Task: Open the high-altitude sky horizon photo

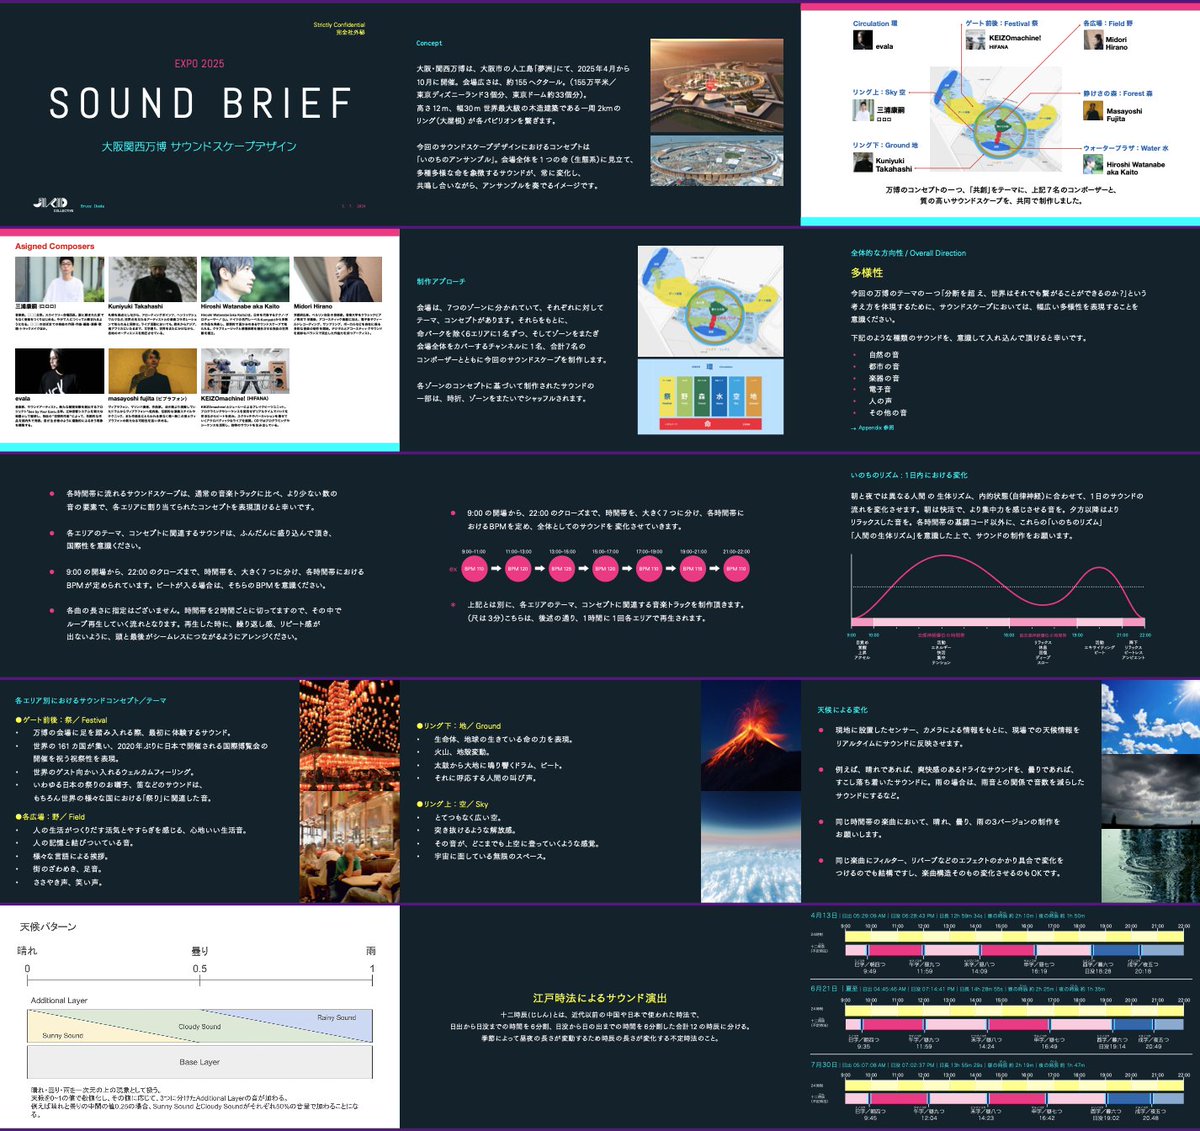Action: point(751,848)
